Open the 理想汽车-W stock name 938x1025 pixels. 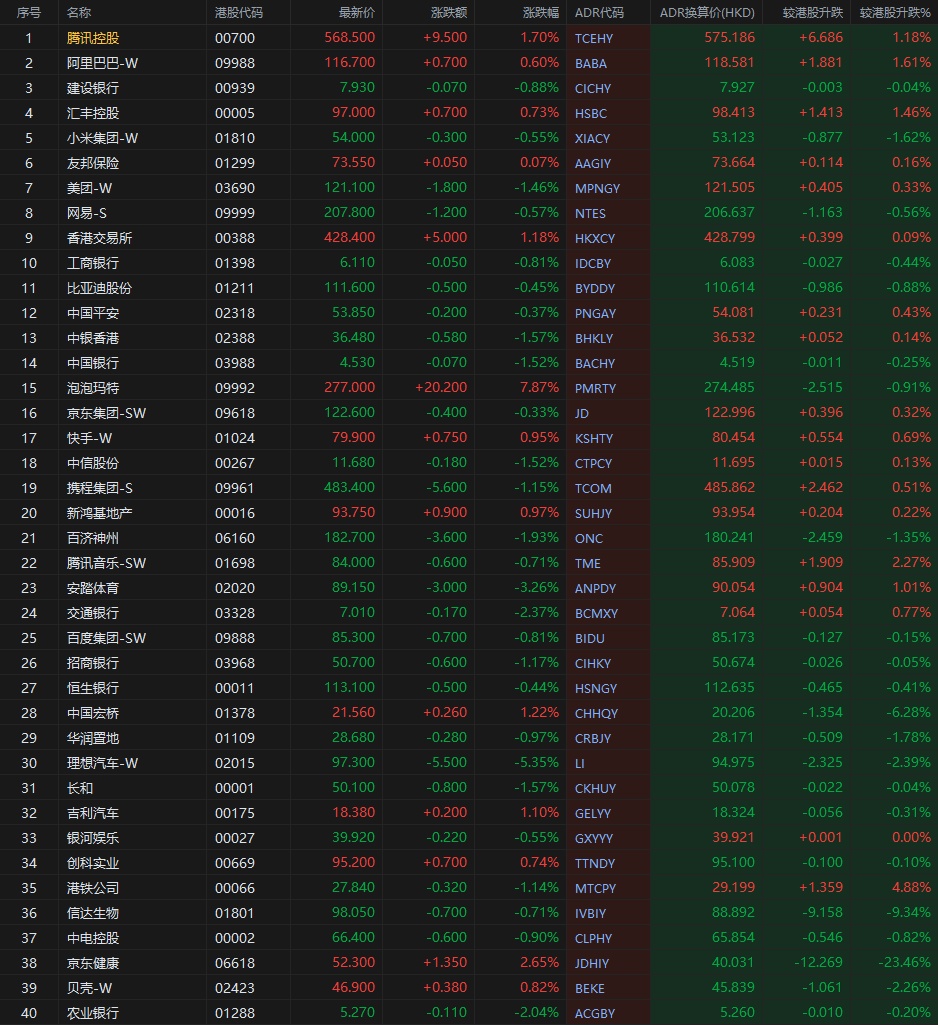(x=103, y=763)
